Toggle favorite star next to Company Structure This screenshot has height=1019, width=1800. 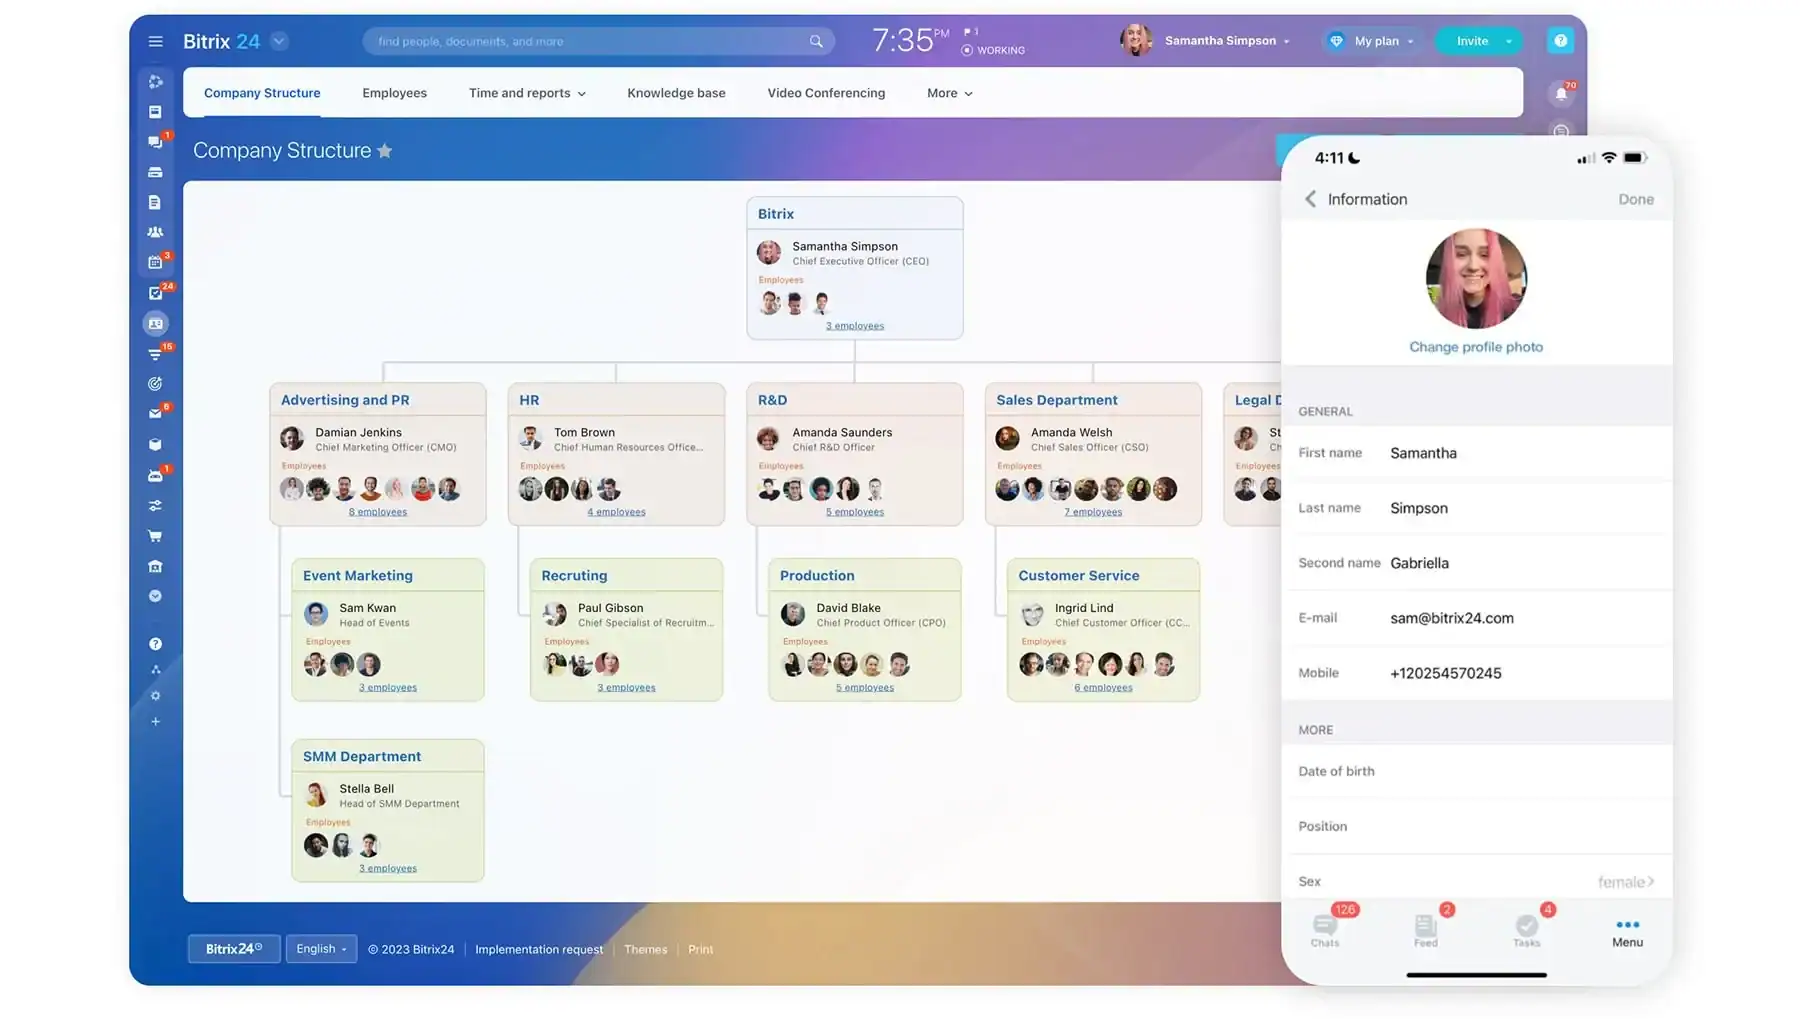coord(385,151)
